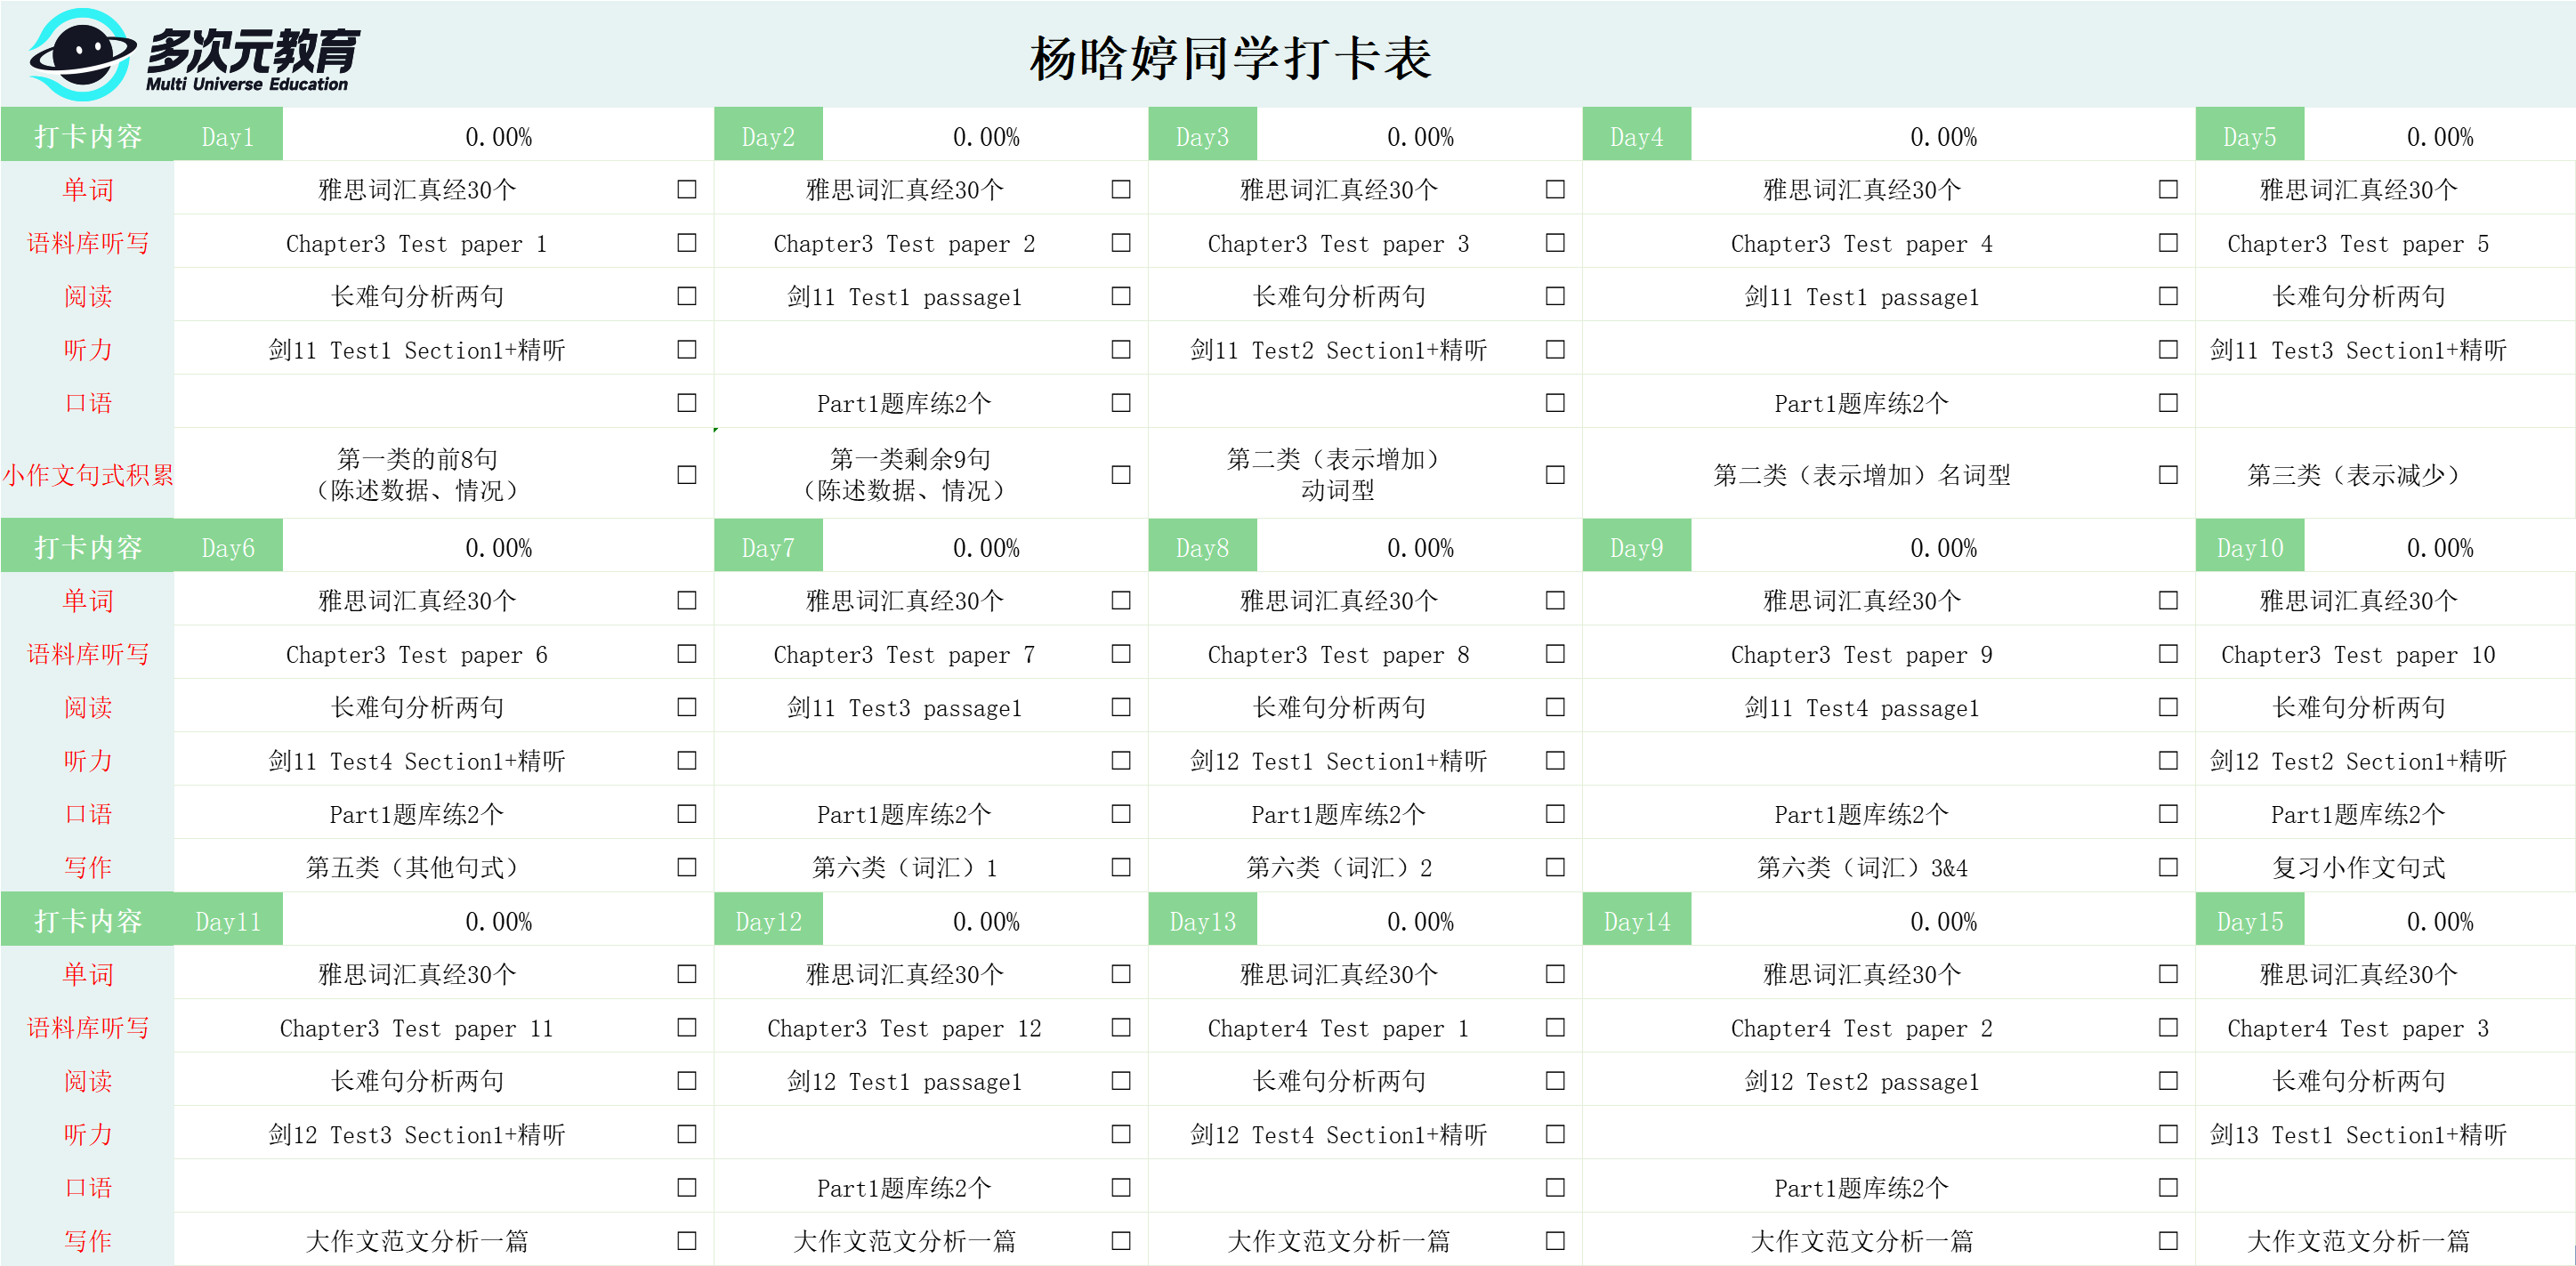Check Day3 长难句分析两句 checkbox
The width and height of the screenshot is (2576, 1266).
1555,296
